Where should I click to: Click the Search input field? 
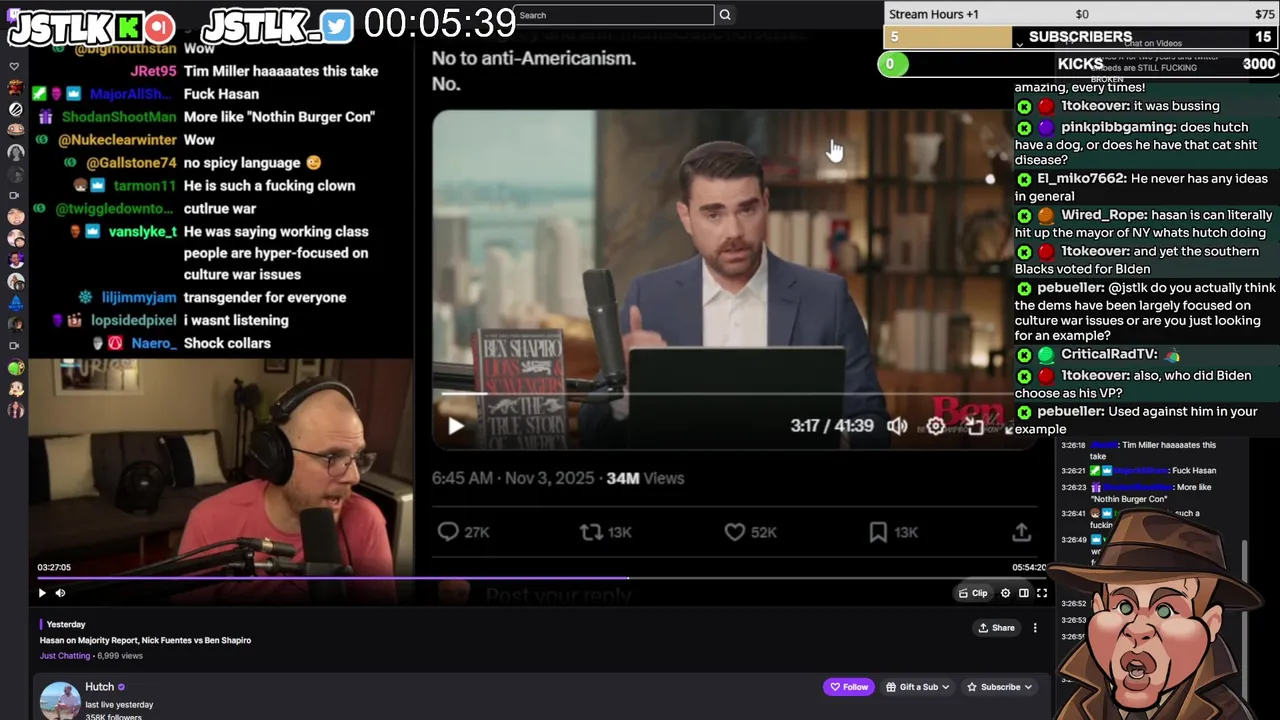615,15
